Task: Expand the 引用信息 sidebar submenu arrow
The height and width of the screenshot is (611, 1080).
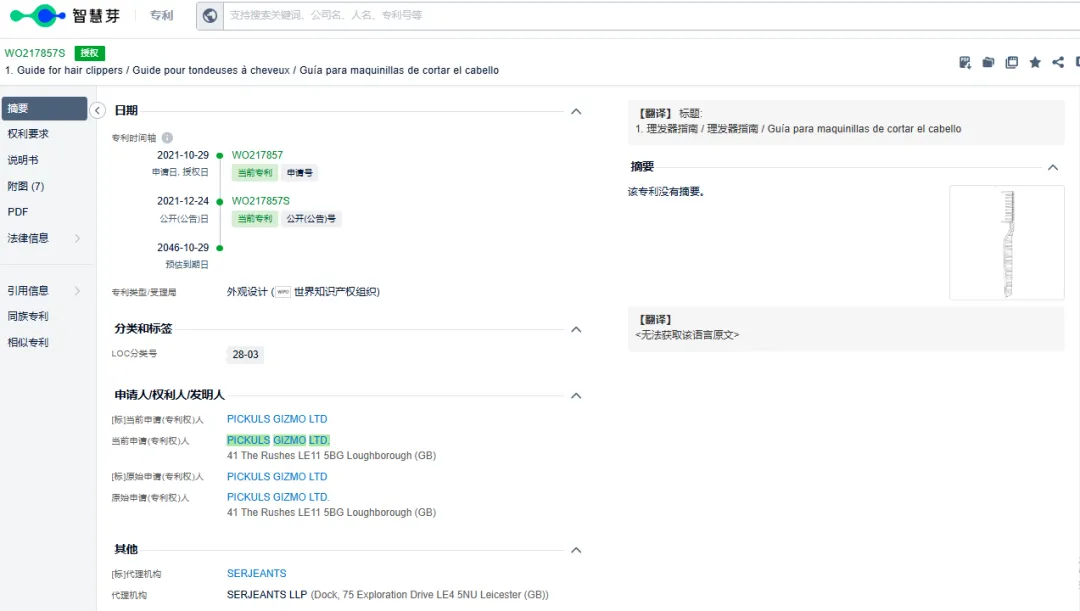Action: (x=77, y=291)
